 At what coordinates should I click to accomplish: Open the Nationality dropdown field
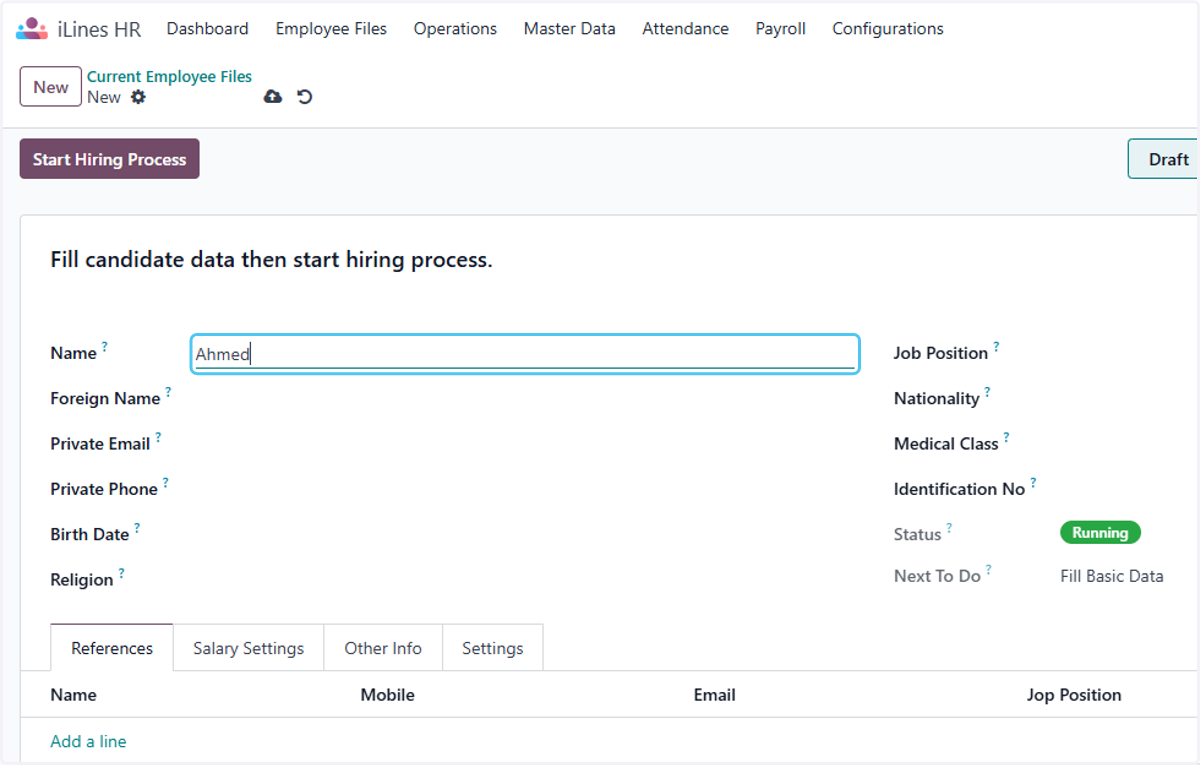[x=1130, y=398]
